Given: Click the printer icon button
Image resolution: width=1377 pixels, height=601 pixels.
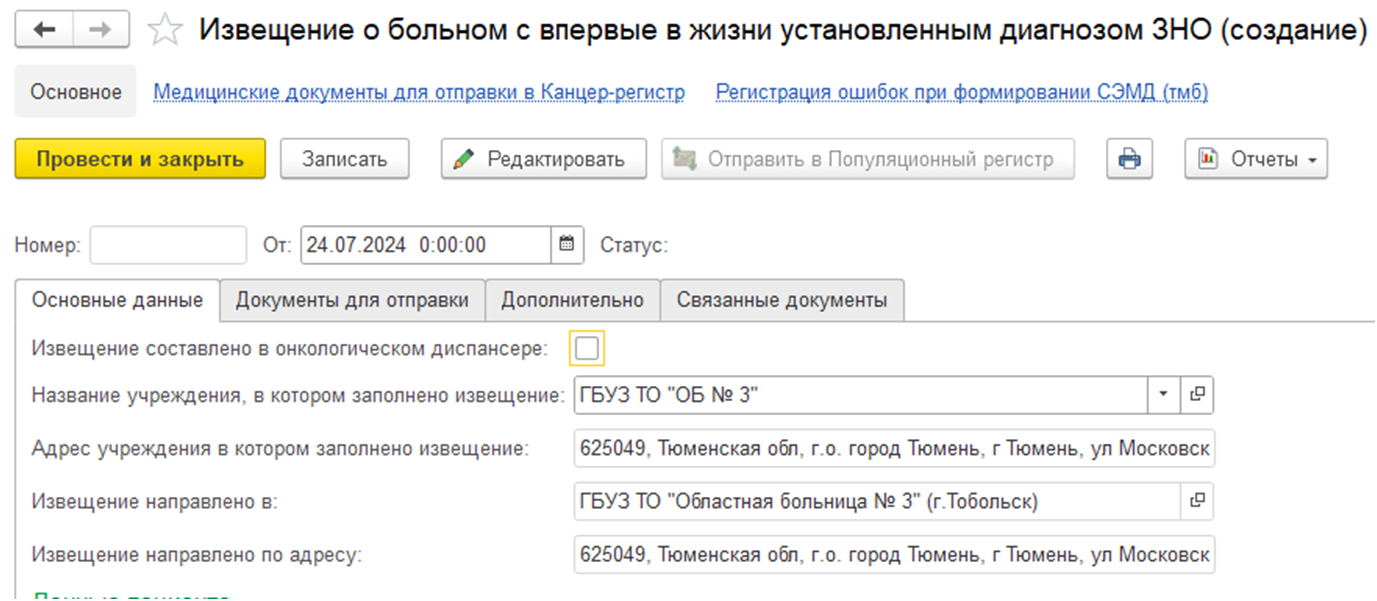Looking at the screenshot, I should pos(1130,159).
